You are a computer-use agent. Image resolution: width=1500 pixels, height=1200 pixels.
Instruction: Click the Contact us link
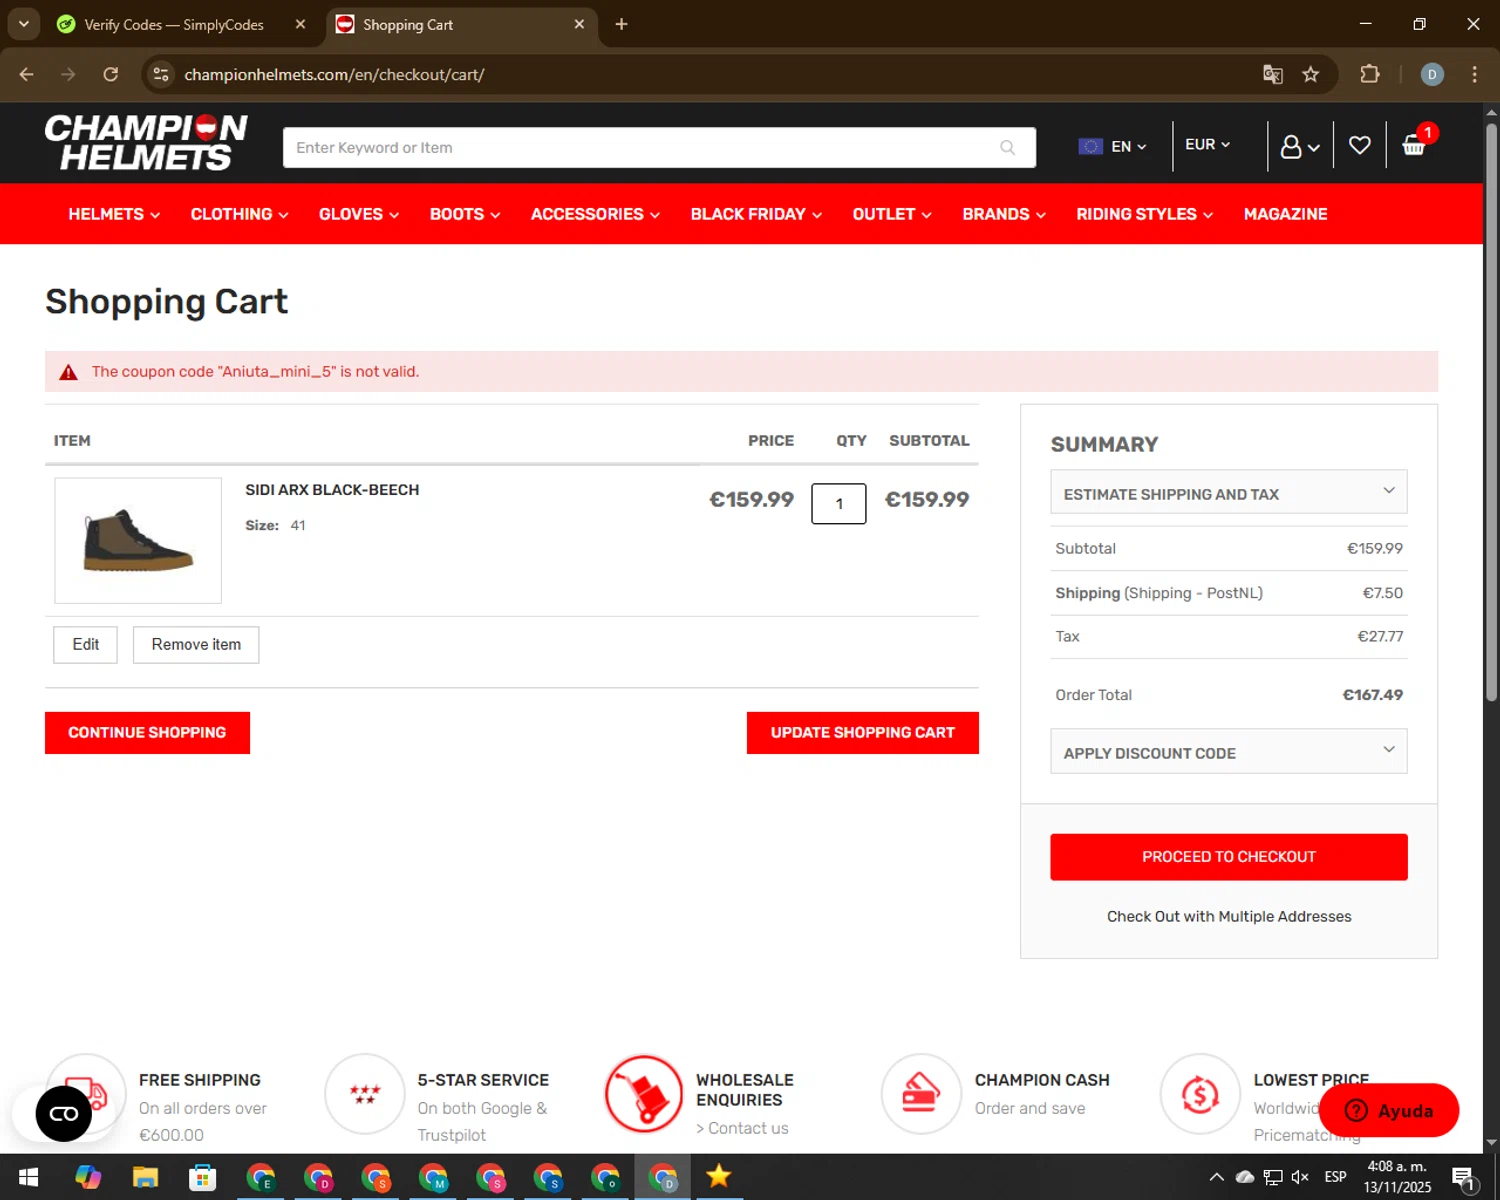pyautogui.click(x=742, y=1128)
